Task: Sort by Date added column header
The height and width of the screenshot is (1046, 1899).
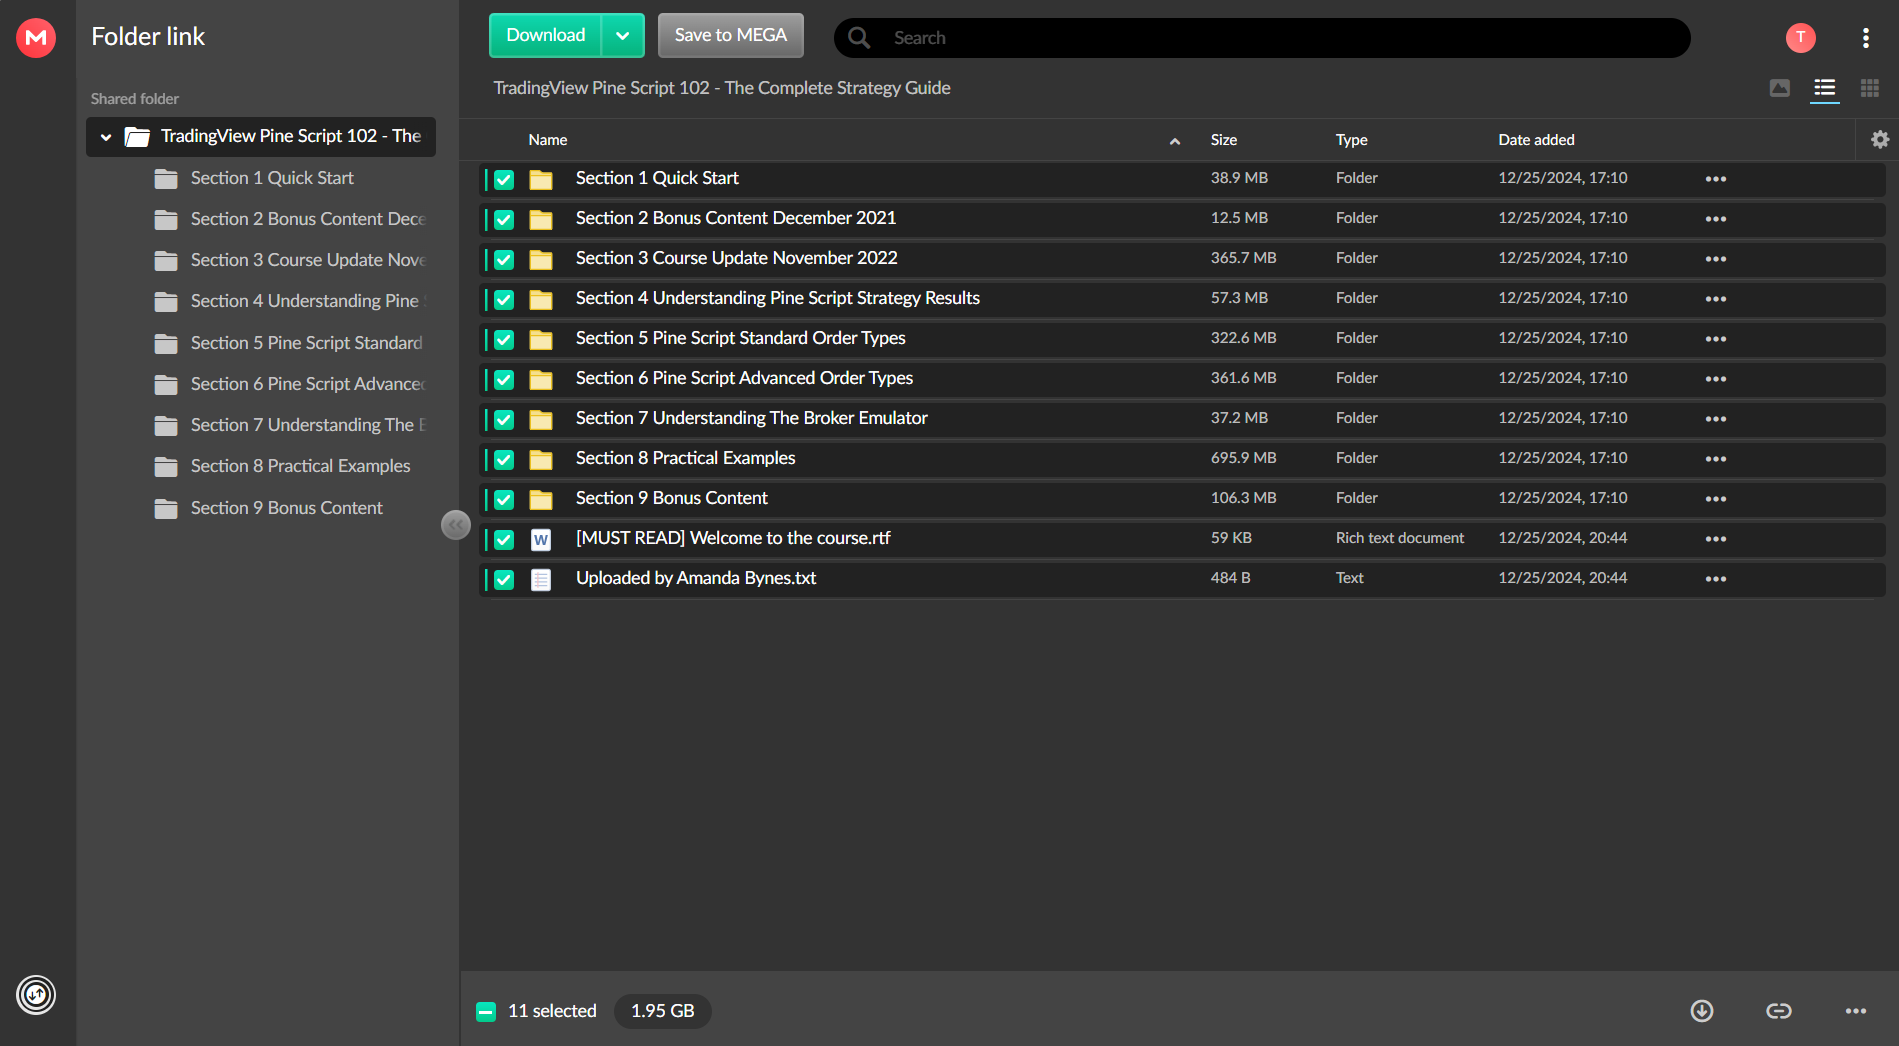Action: [1536, 140]
